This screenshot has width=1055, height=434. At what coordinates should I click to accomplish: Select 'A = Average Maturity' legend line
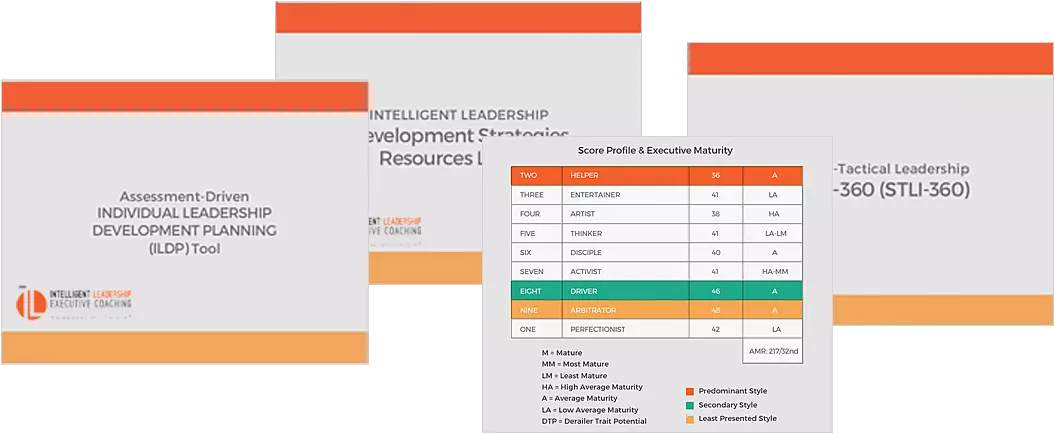[x=579, y=398]
